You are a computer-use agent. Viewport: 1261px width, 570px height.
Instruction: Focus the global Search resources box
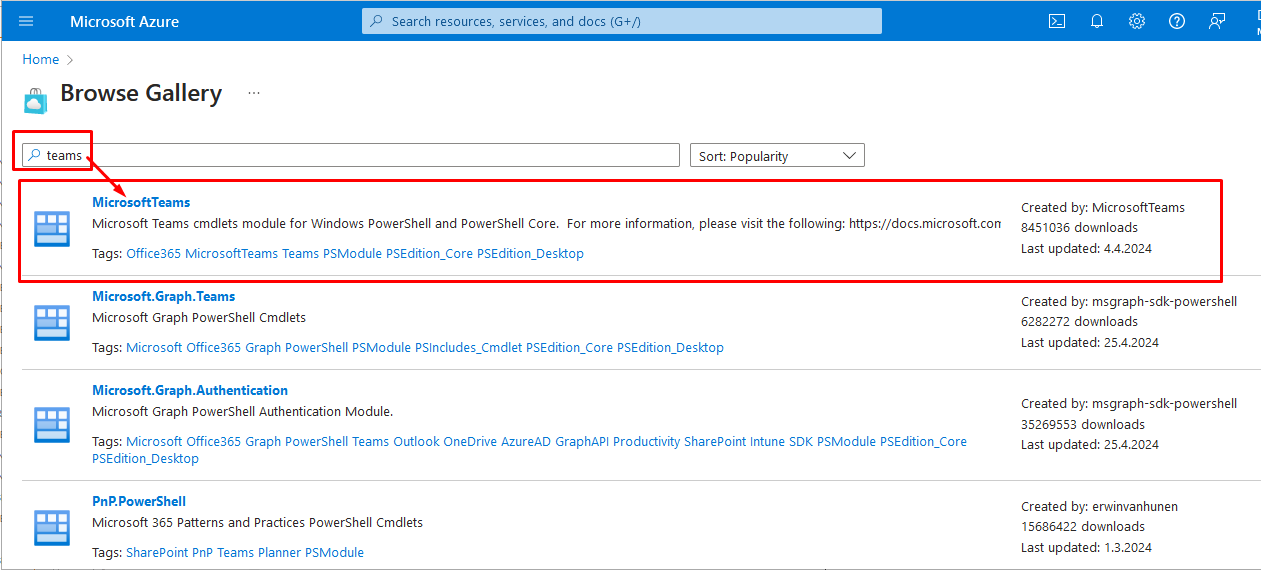(622, 21)
